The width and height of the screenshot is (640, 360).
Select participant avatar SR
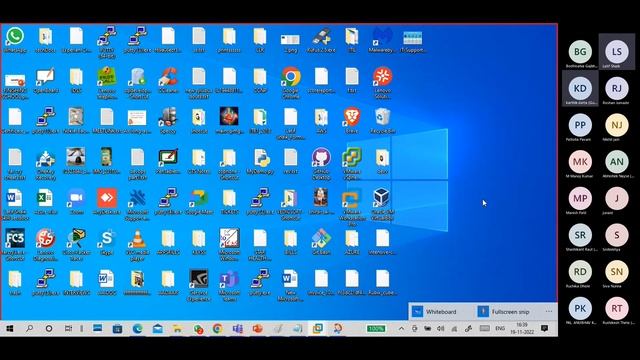[x=580, y=235]
